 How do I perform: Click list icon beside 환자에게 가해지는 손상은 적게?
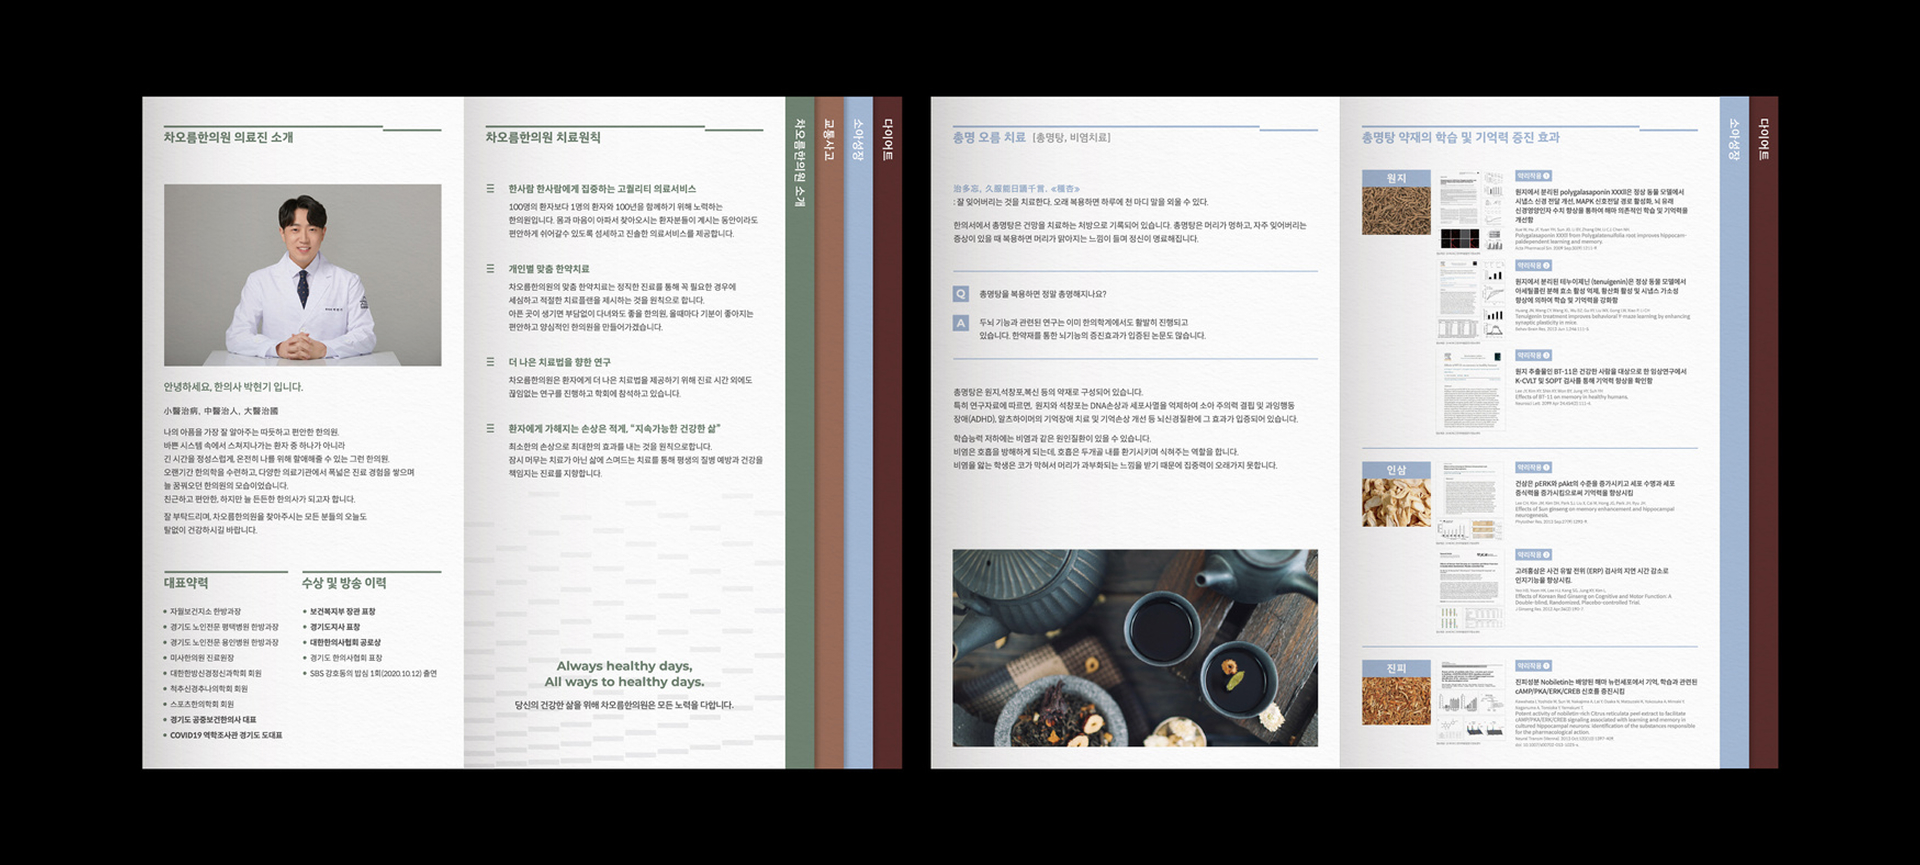[490, 428]
